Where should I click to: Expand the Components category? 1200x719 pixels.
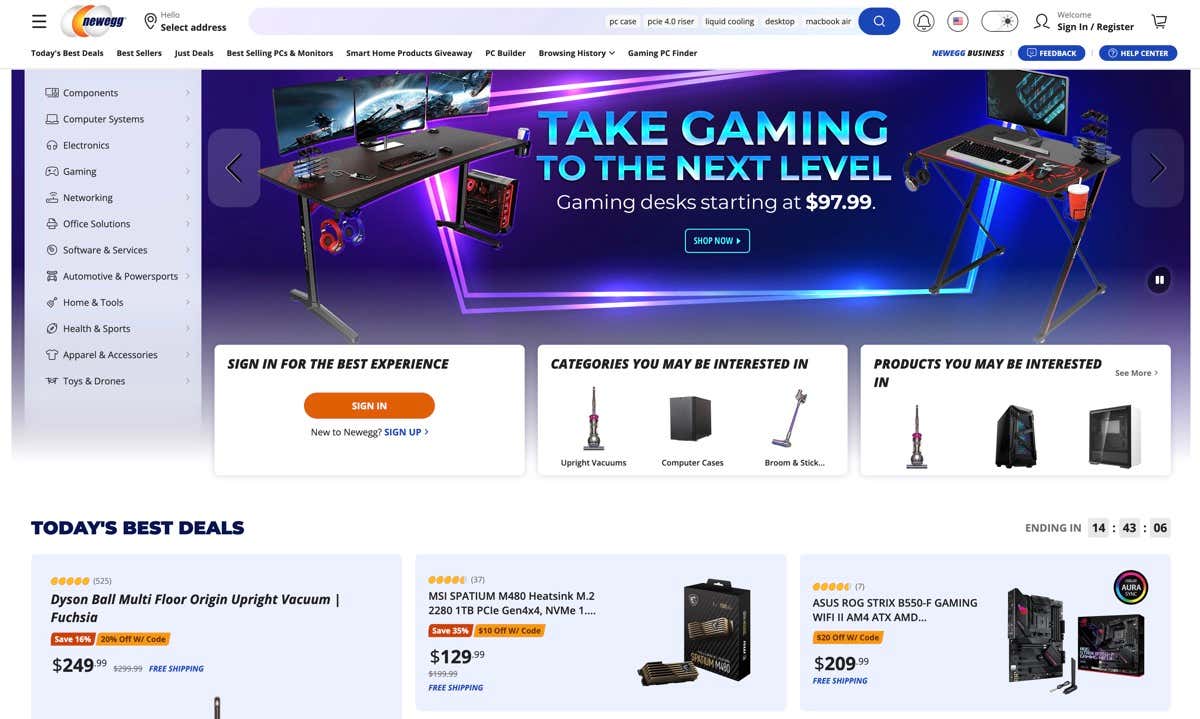pos(113,93)
